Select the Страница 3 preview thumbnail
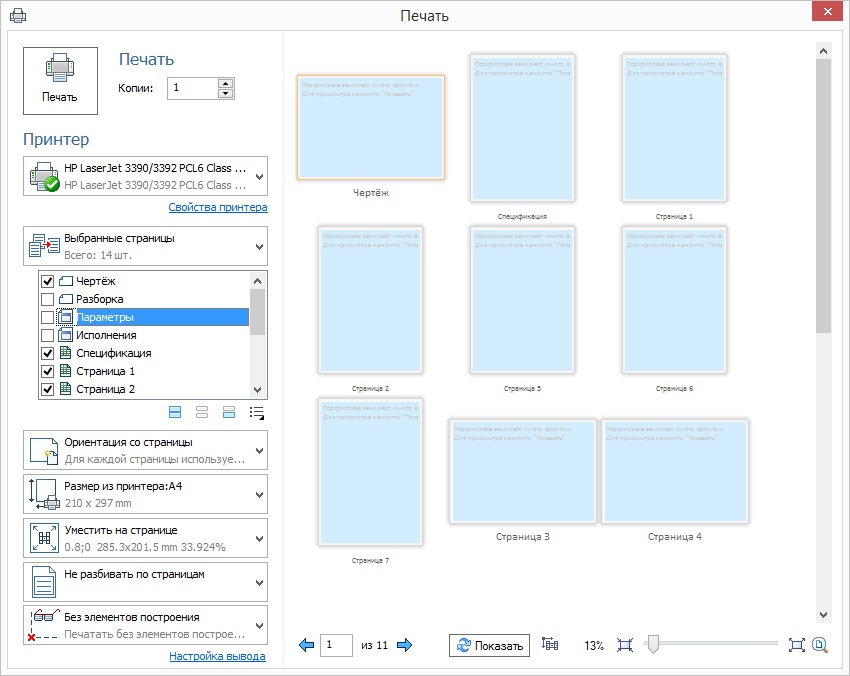850x676 pixels. click(522, 472)
